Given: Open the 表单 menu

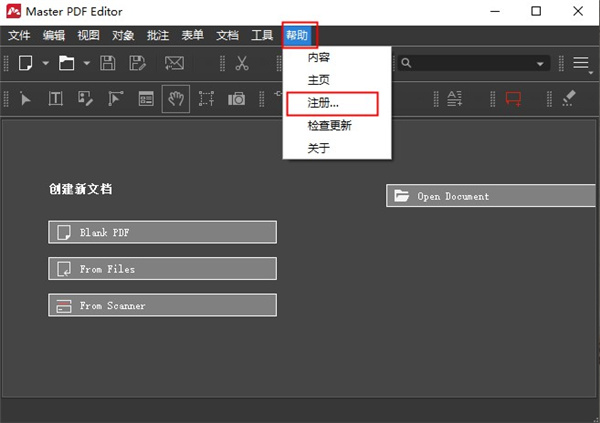Looking at the screenshot, I should tap(192, 36).
